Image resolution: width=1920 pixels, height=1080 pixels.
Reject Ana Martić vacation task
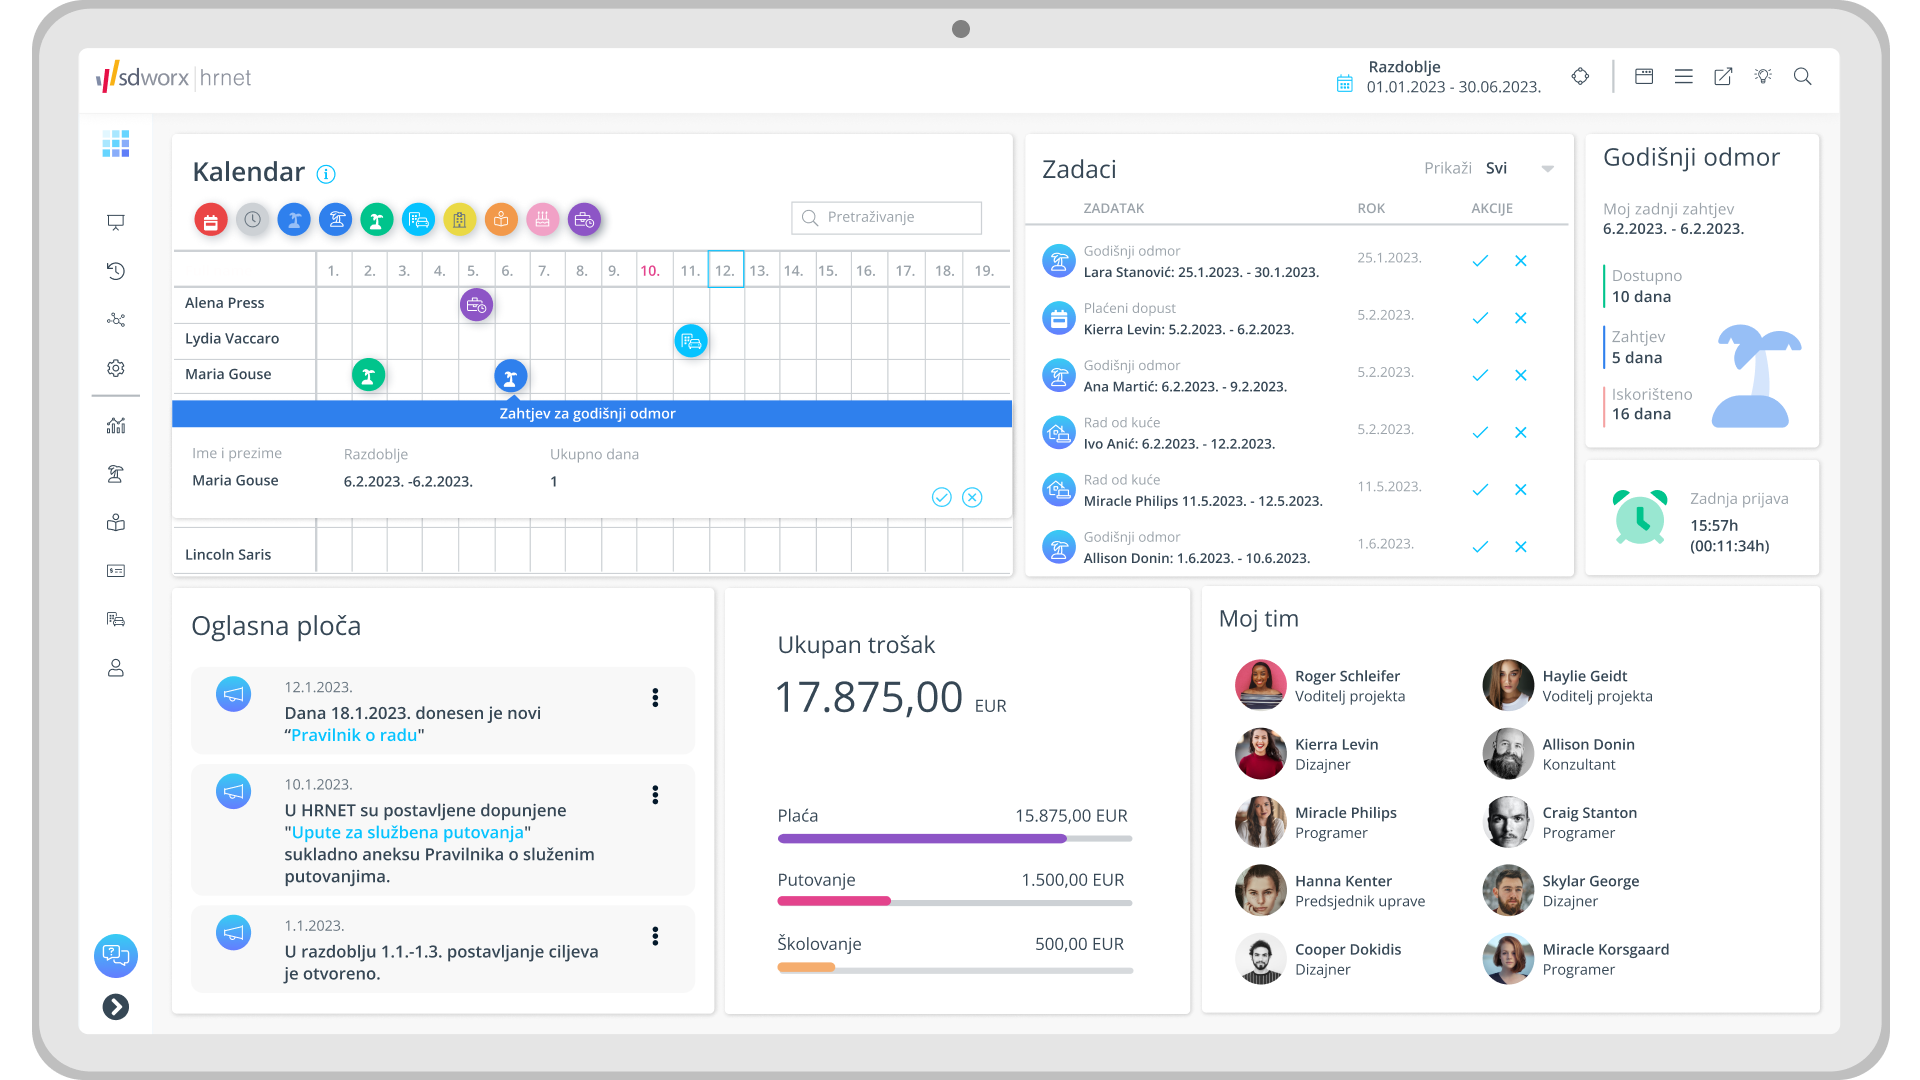1521,375
